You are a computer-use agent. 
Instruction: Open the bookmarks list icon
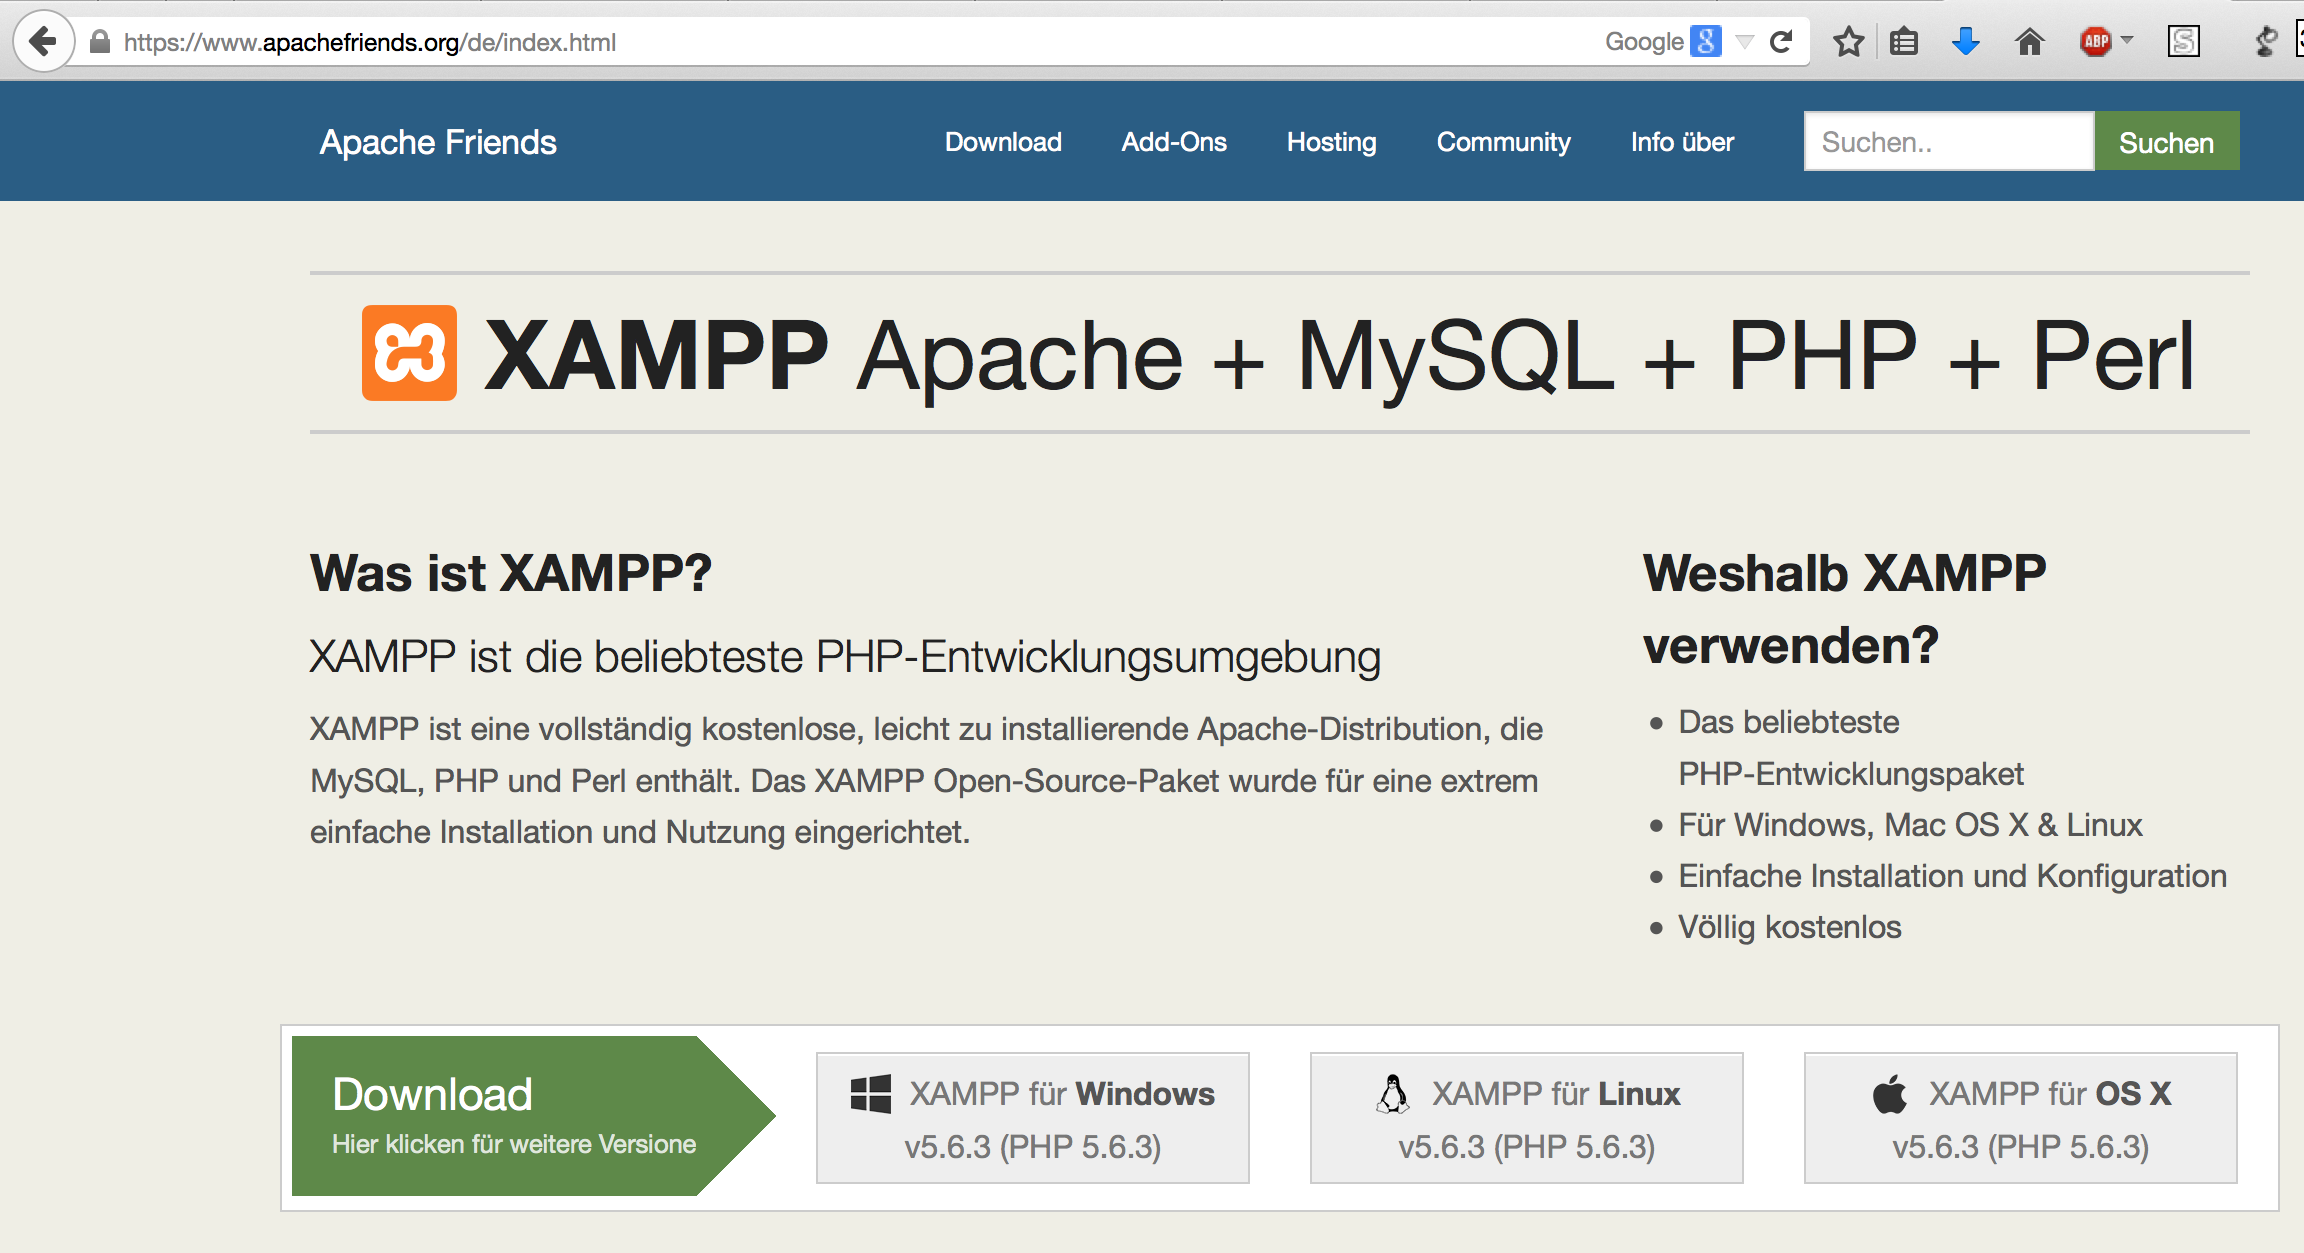[x=1904, y=42]
